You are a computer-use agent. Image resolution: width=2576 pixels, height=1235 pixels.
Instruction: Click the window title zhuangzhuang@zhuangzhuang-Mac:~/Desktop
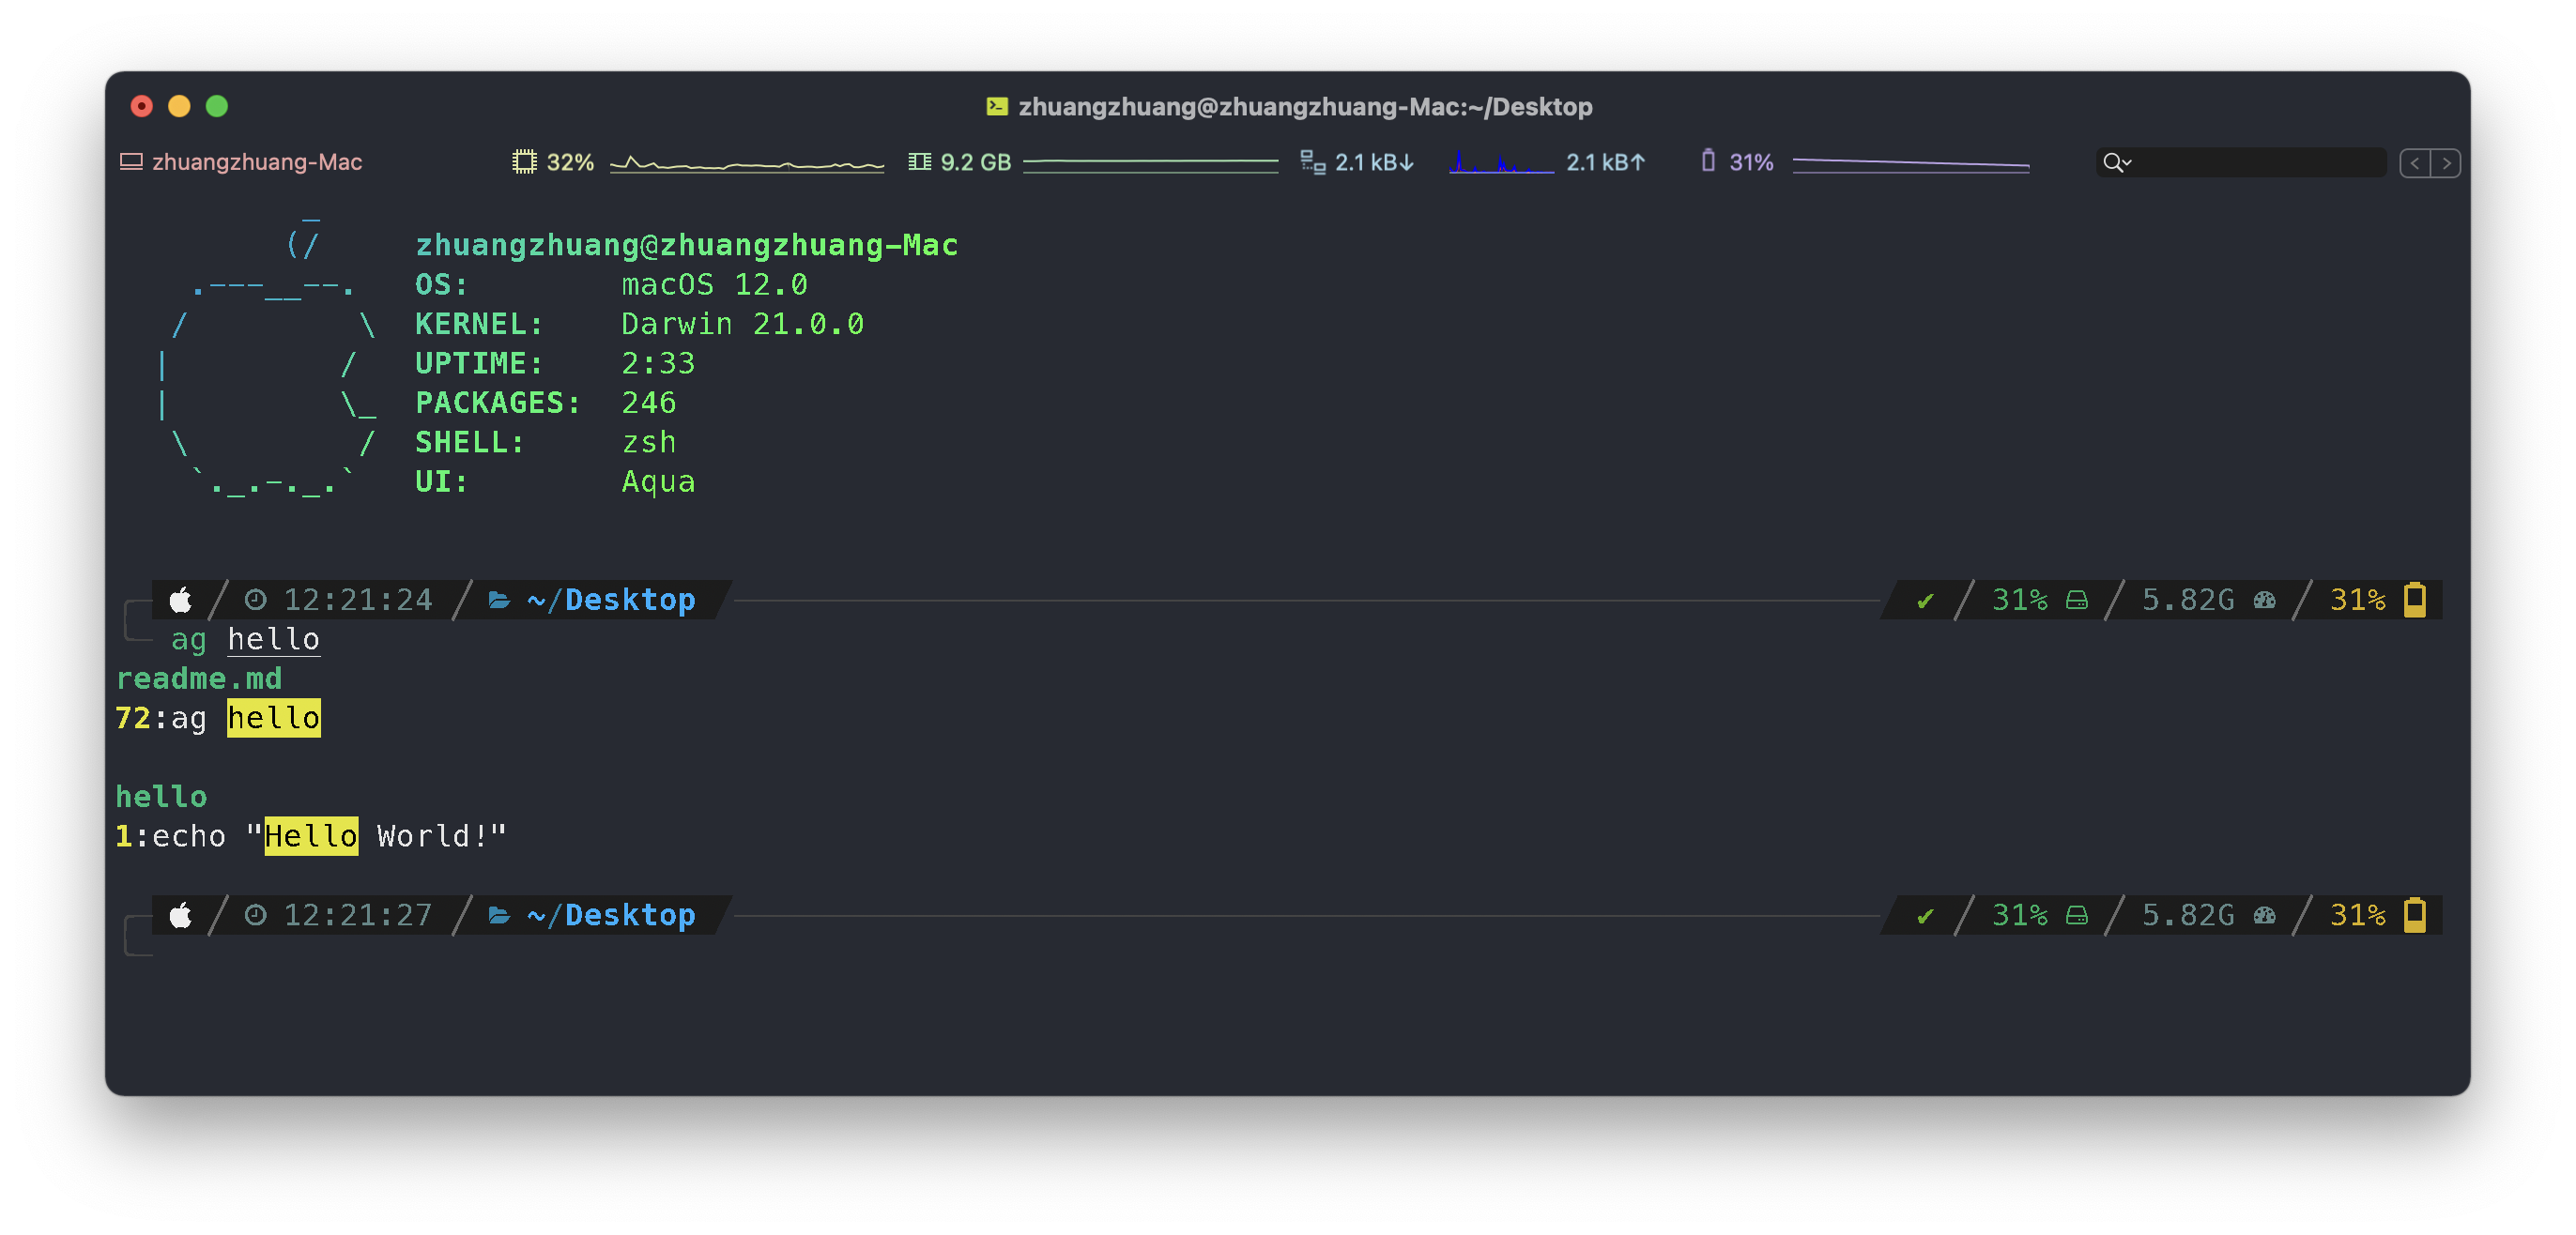(x=1305, y=106)
